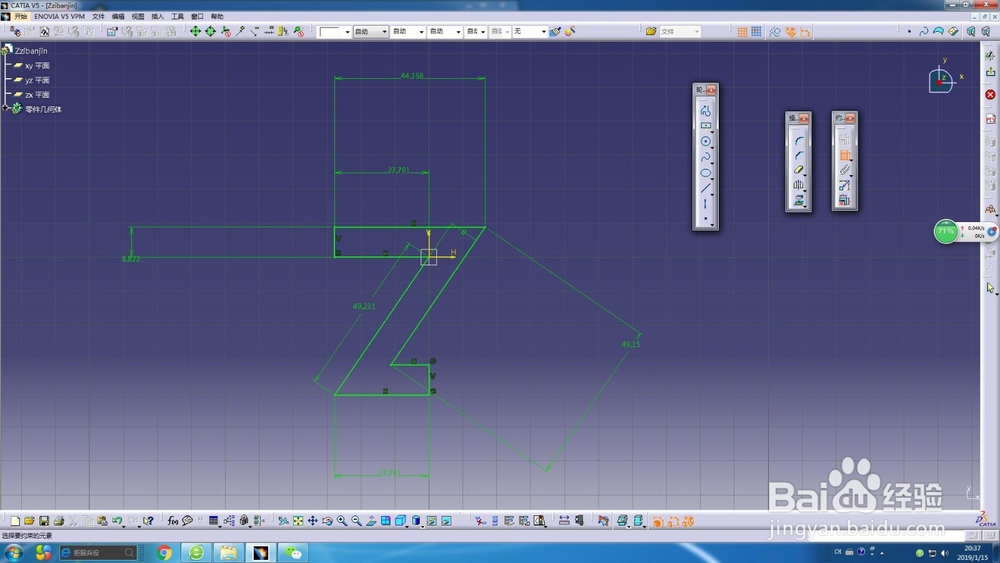Click the red cancel circle icon

990,94
